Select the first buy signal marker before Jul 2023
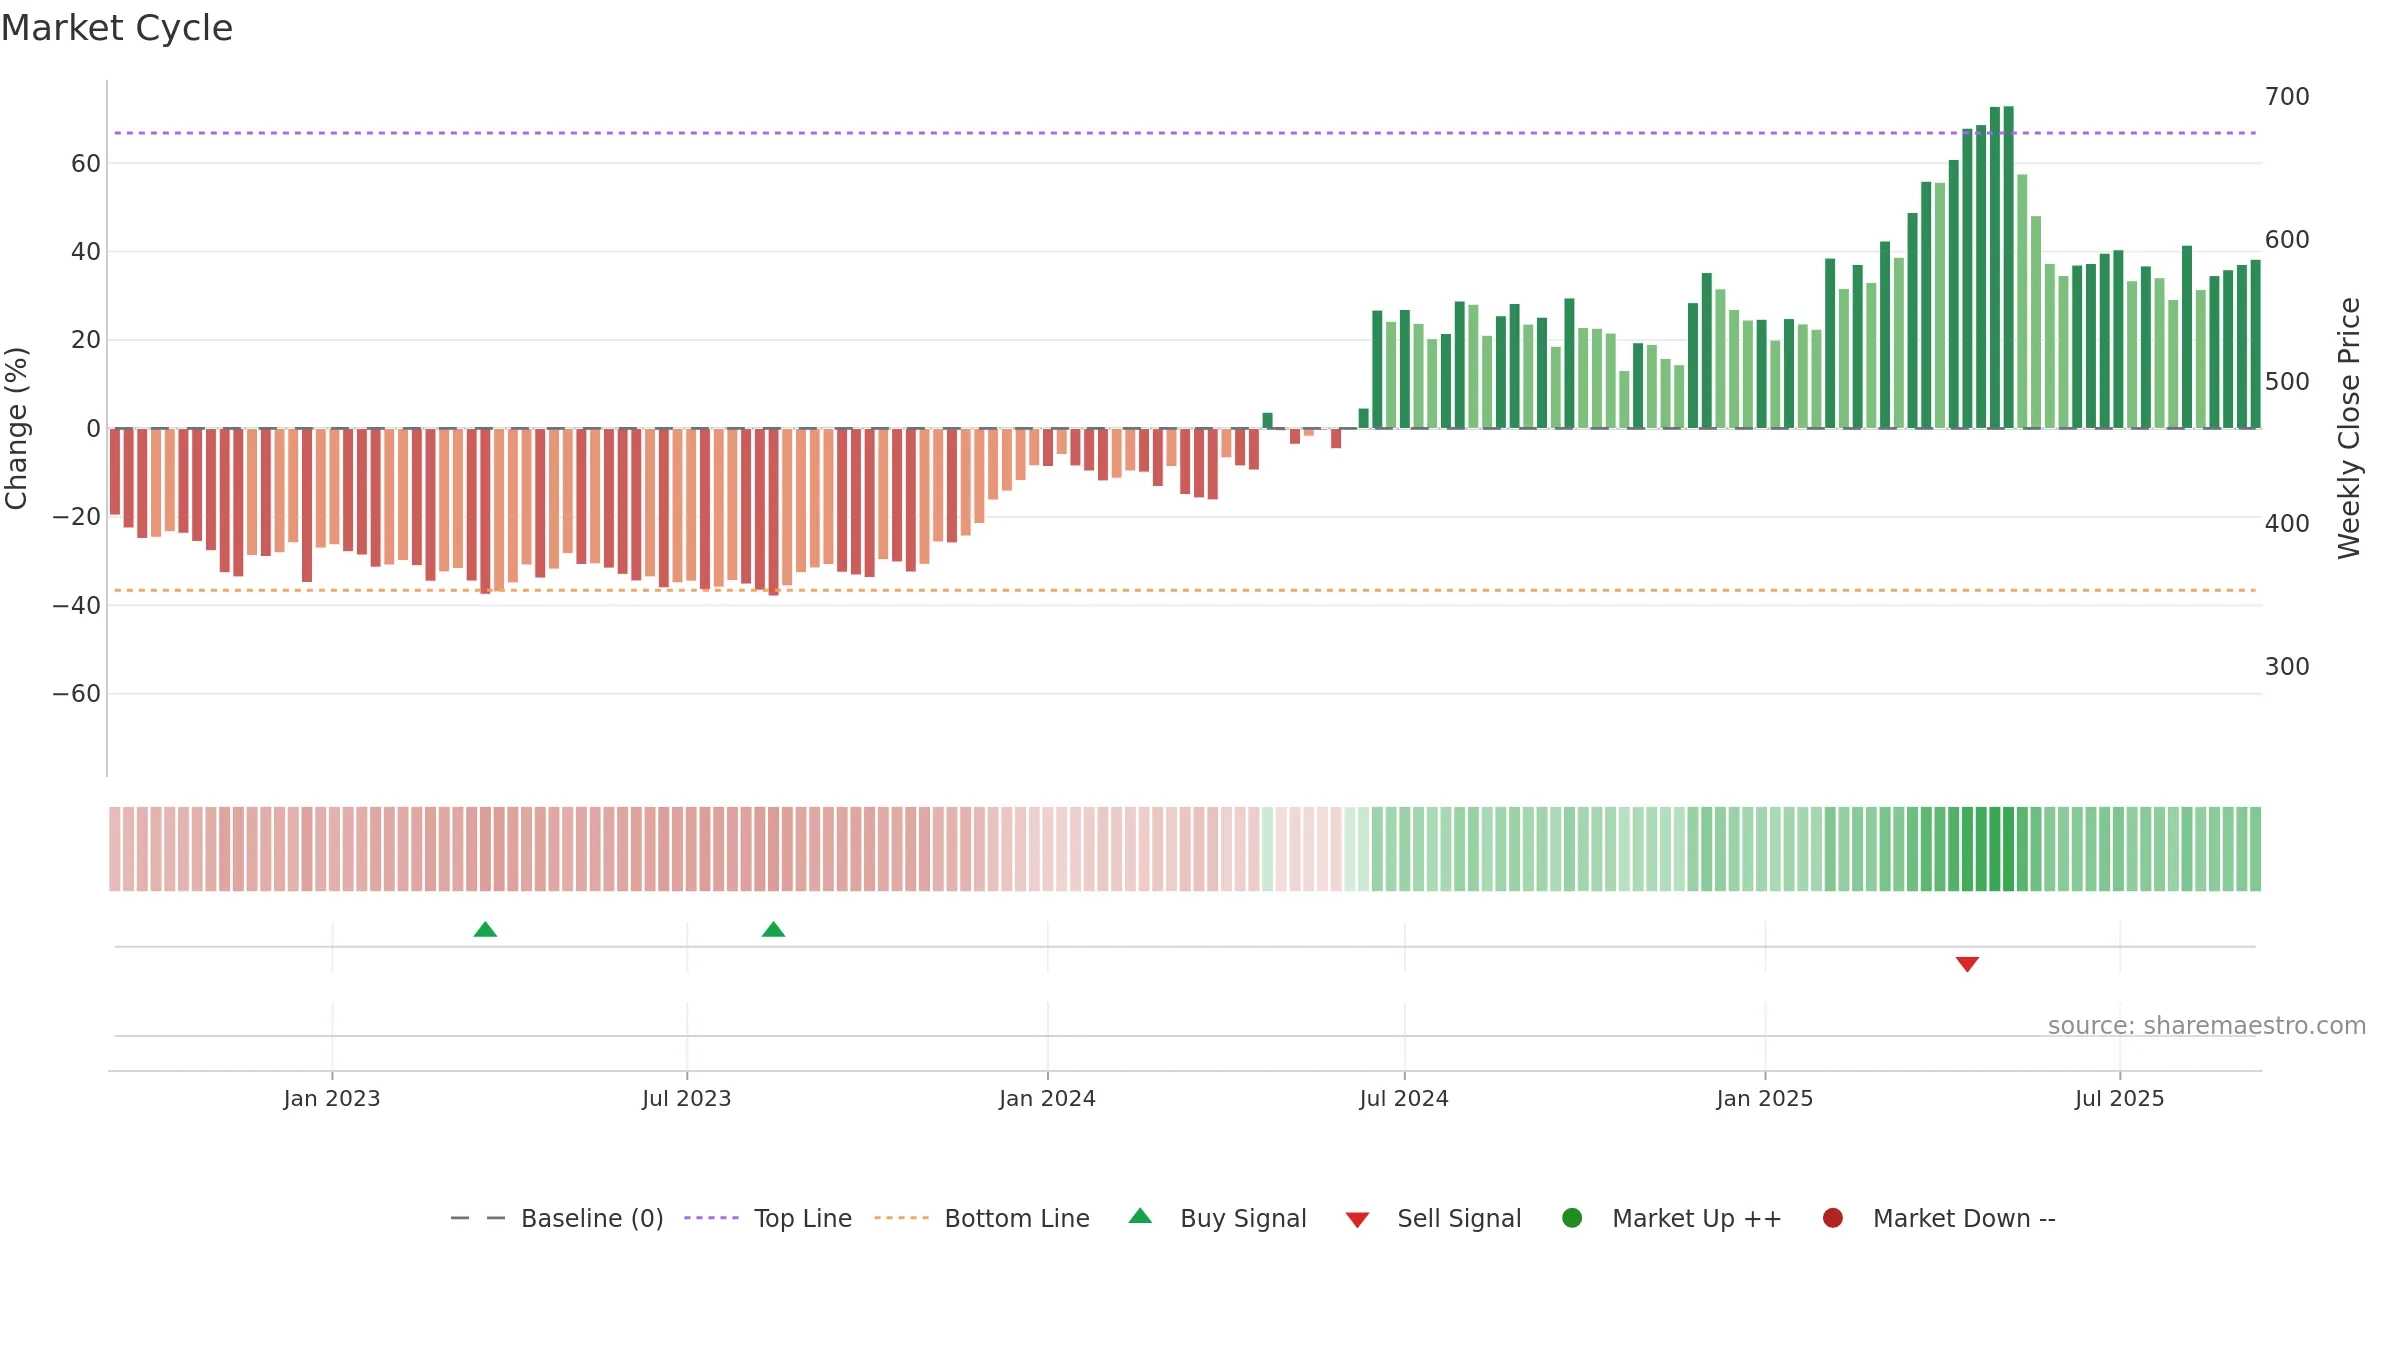2400x1350 pixels. pyautogui.click(x=485, y=929)
